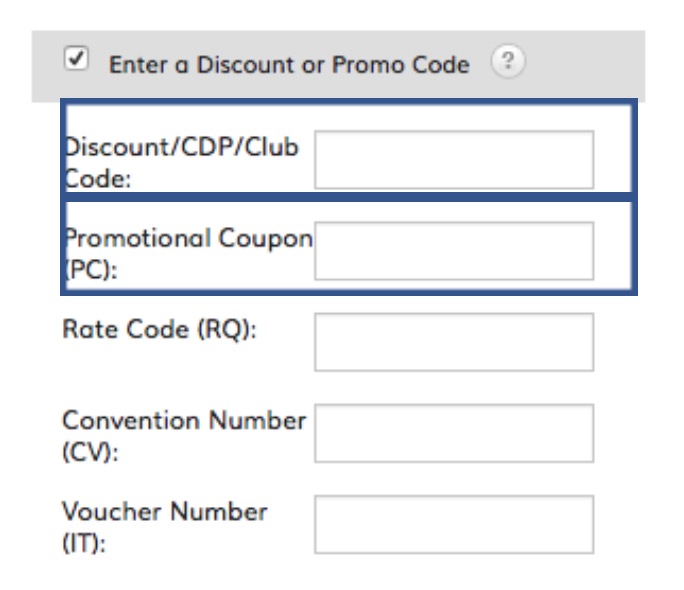Click the word 'Promo Code' in the header
Image resolution: width=684 pixels, height=590 pixels.
(401, 65)
